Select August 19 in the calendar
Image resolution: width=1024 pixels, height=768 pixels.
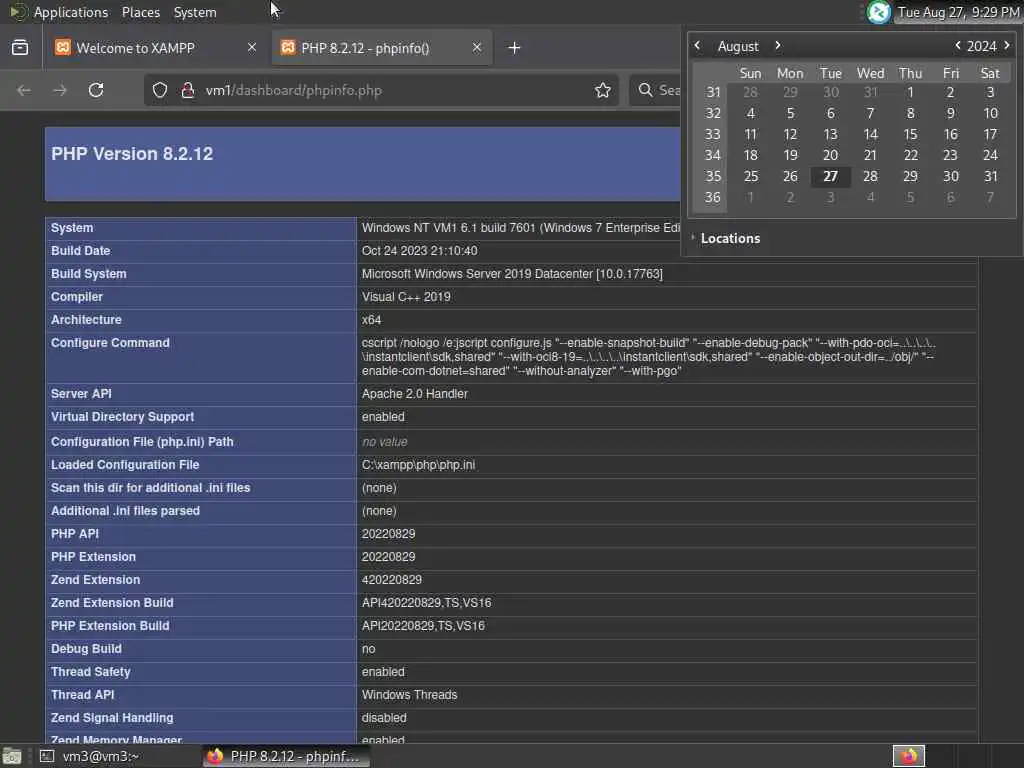(790, 155)
